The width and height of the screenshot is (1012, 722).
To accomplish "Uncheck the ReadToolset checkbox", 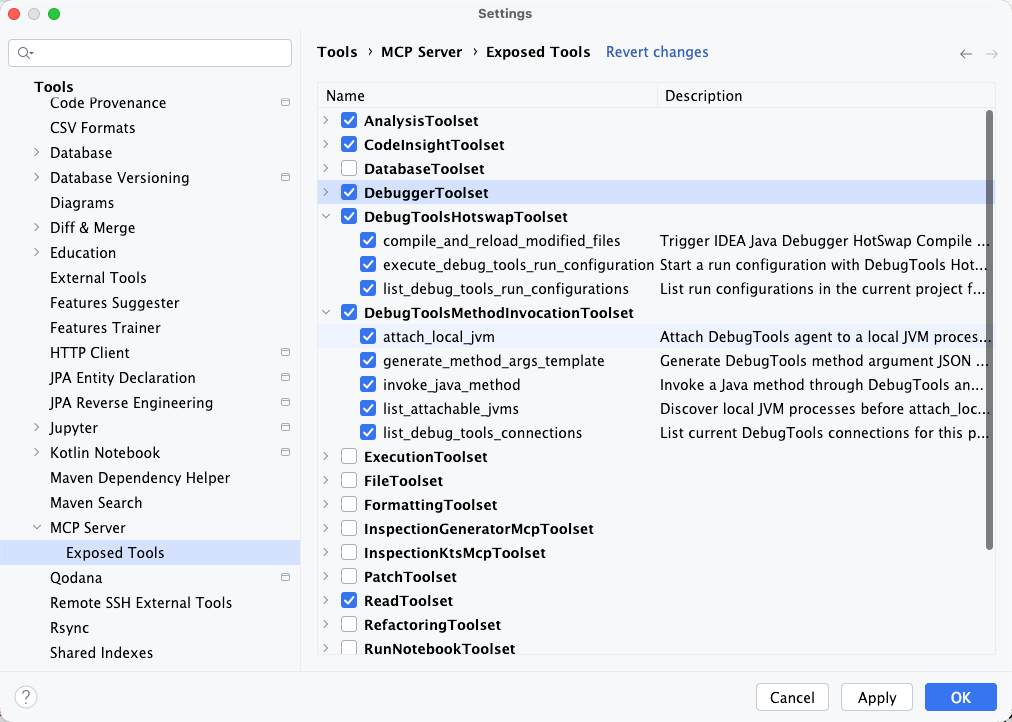I will coord(349,601).
